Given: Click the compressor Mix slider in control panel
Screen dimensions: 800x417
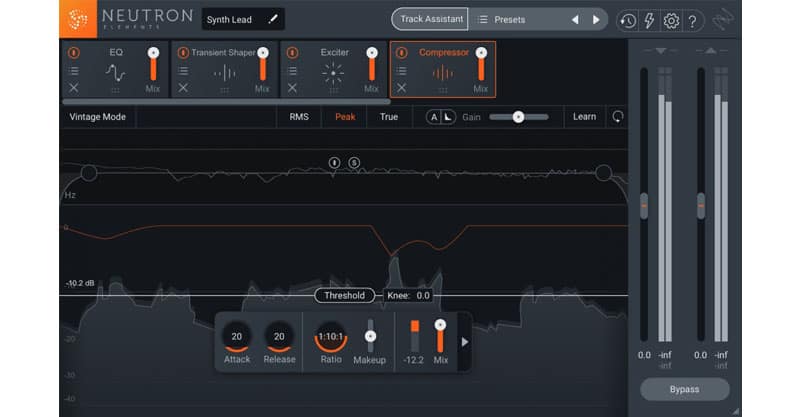Looking at the screenshot, I should click(x=440, y=336).
